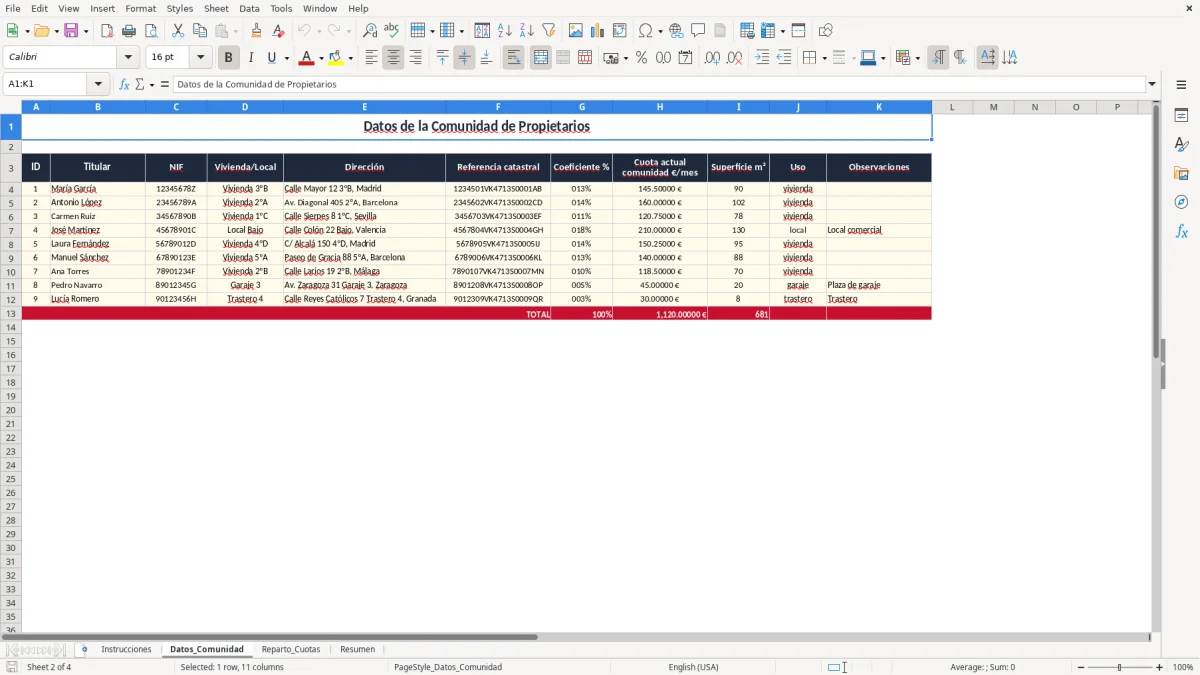This screenshot has width=1200, height=675.
Task: Add a decimal place
Action: [x=712, y=58]
